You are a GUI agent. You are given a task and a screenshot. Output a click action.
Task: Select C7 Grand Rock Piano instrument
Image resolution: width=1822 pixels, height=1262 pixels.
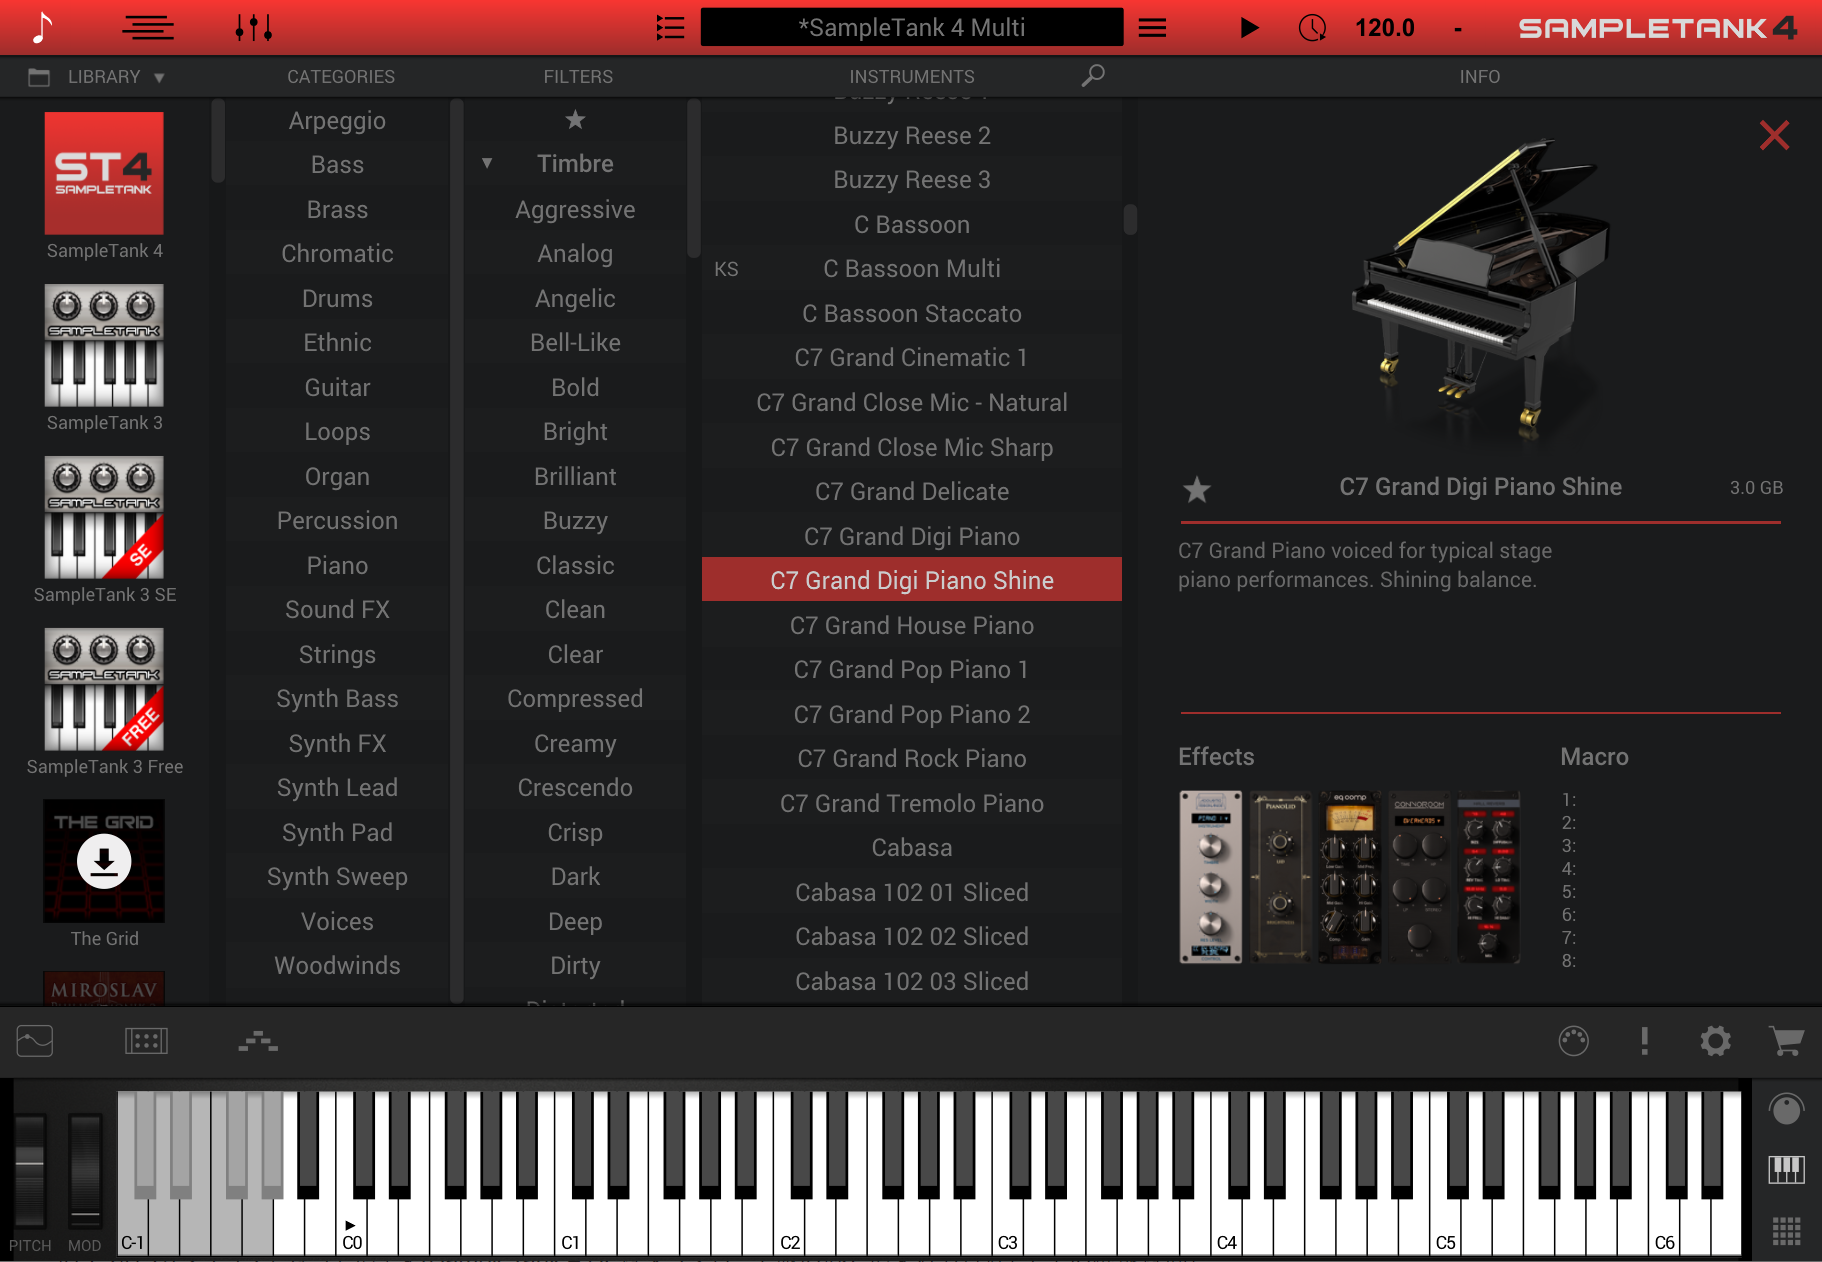click(x=912, y=759)
